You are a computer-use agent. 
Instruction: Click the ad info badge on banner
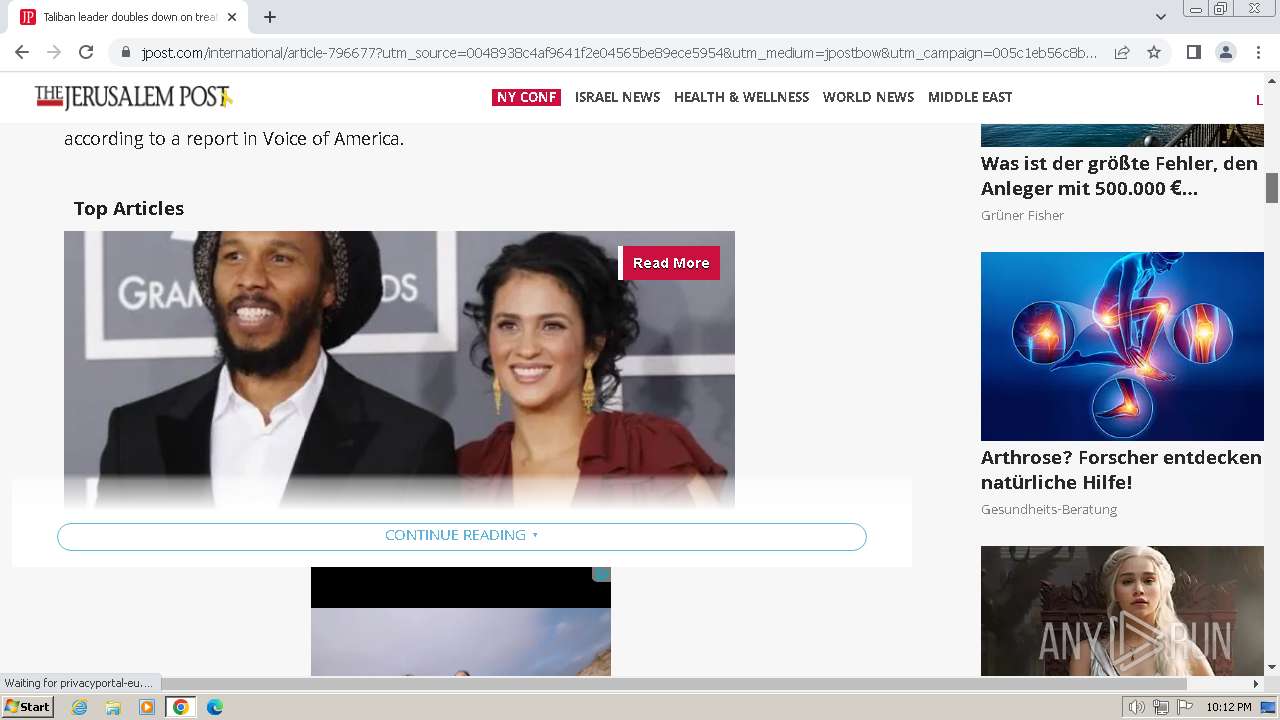(x=601, y=574)
